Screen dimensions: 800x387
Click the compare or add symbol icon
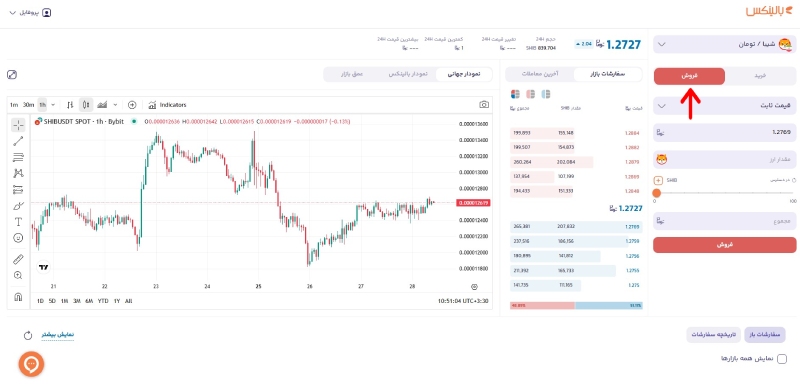(x=132, y=105)
